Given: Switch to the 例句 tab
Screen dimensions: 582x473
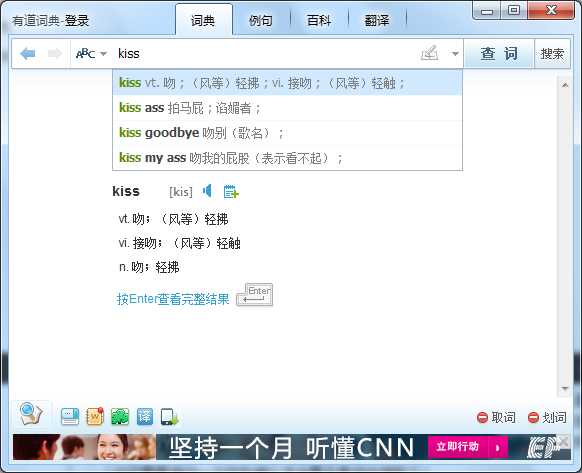Looking at the screenshot, I should click(261, 20).
